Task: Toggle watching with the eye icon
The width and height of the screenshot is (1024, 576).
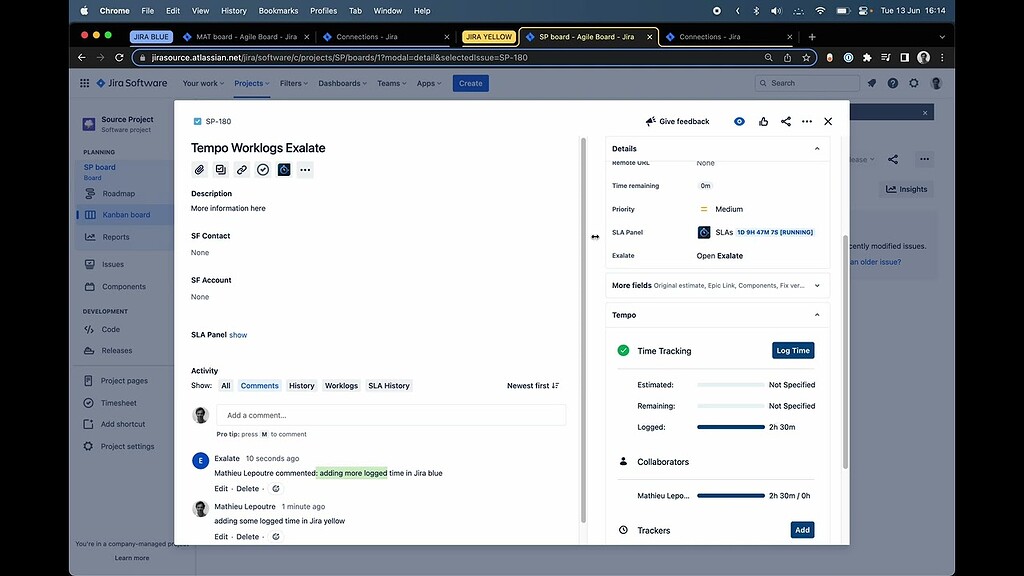Action: point(739,121)
